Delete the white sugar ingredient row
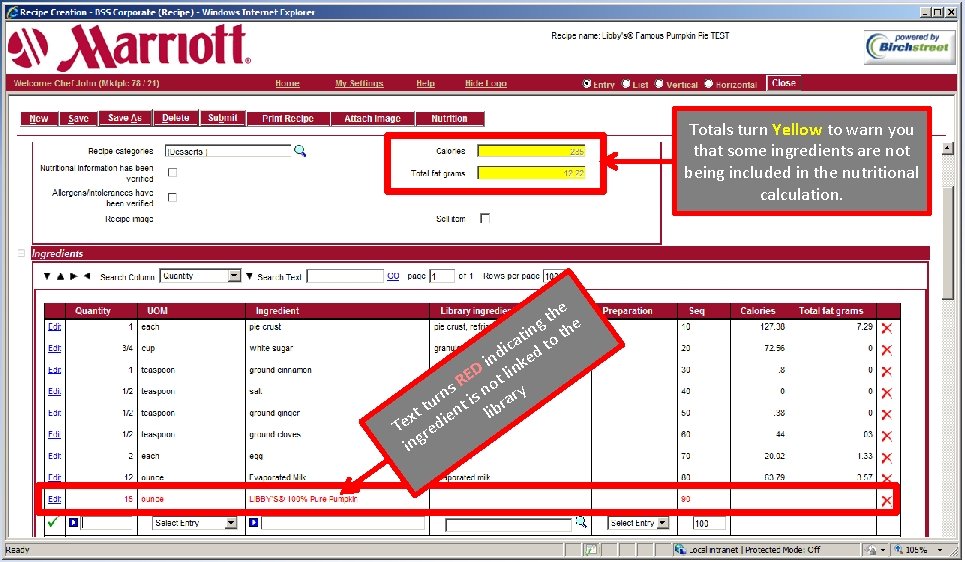This screenshot has width=965, height=562. pyautogui.click(x=886, y=350)
